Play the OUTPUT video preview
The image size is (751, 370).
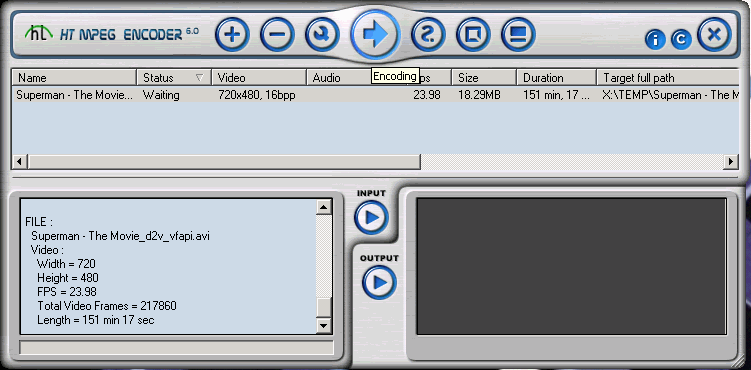379,282
